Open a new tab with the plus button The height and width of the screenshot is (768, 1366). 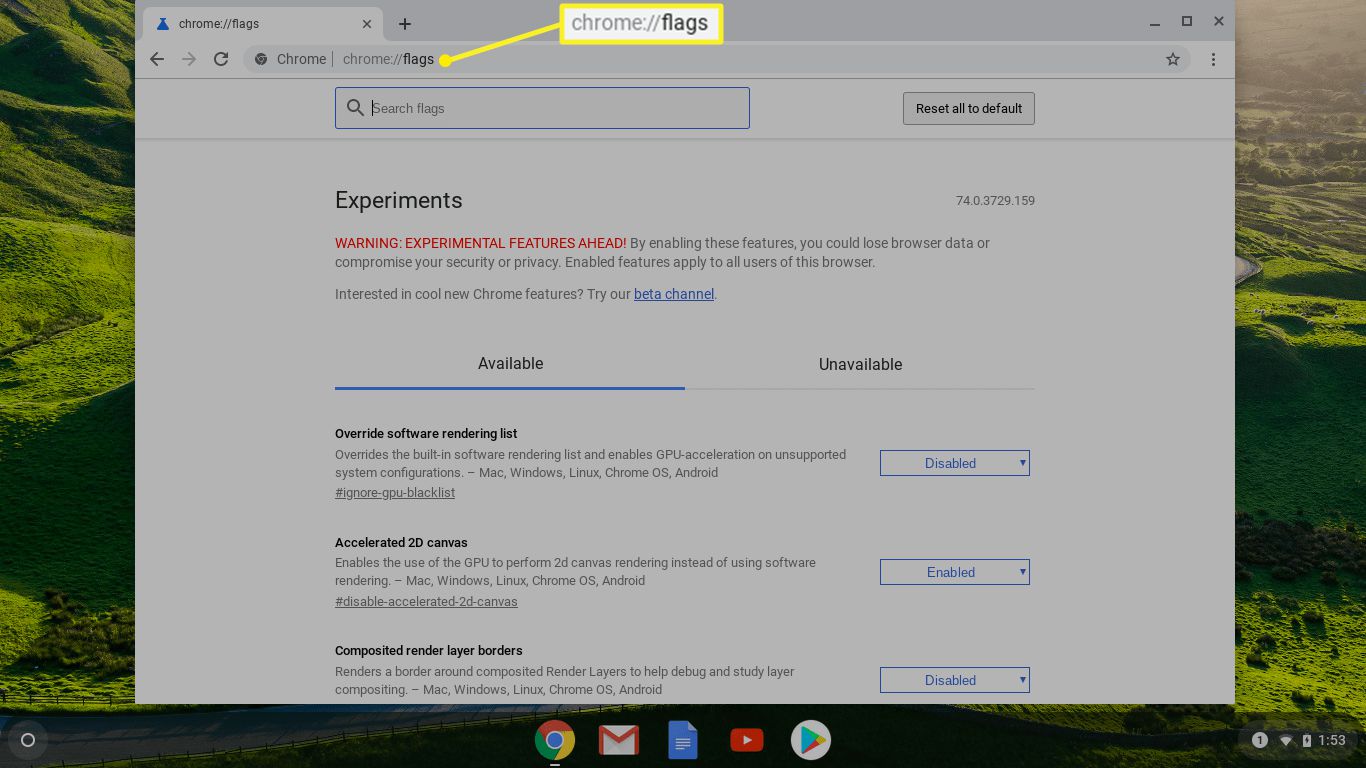coord(404,24)
